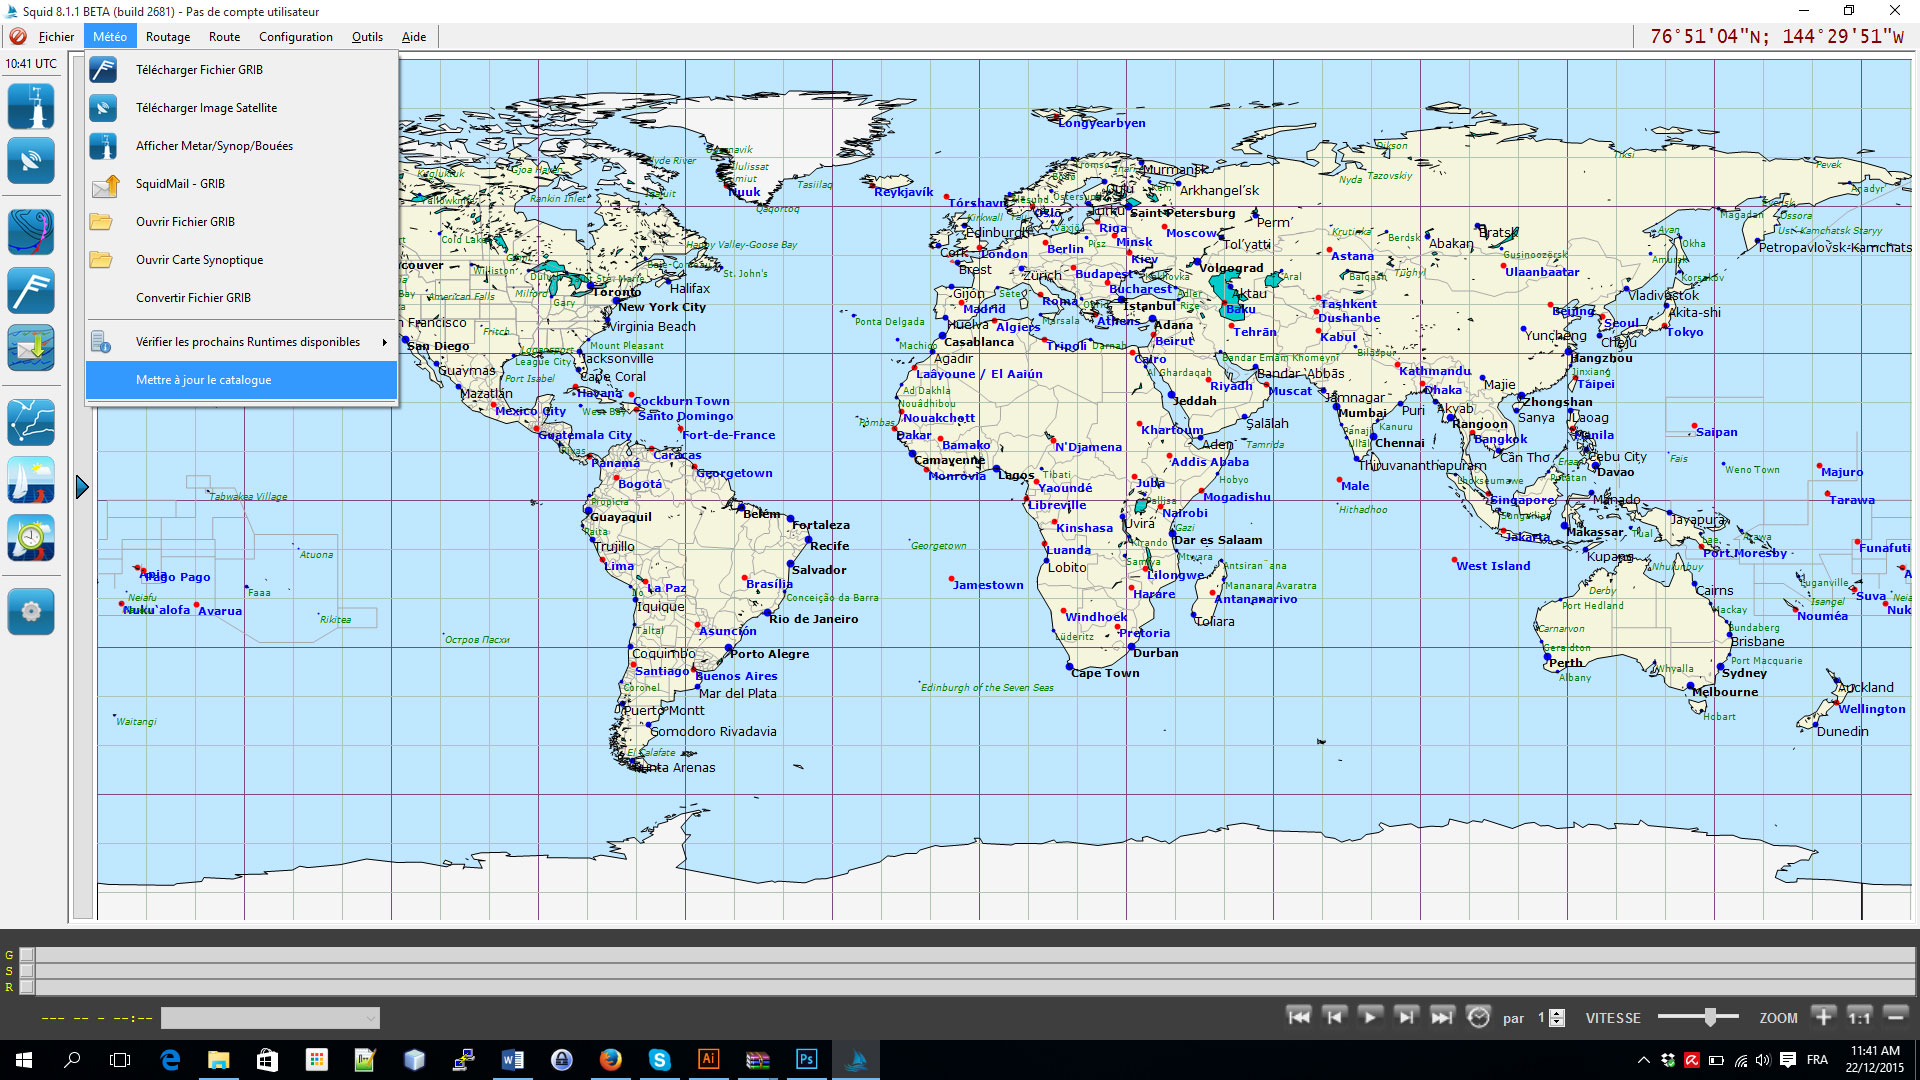Click the 'par' step spinner up arrow

point(1556,1013)
